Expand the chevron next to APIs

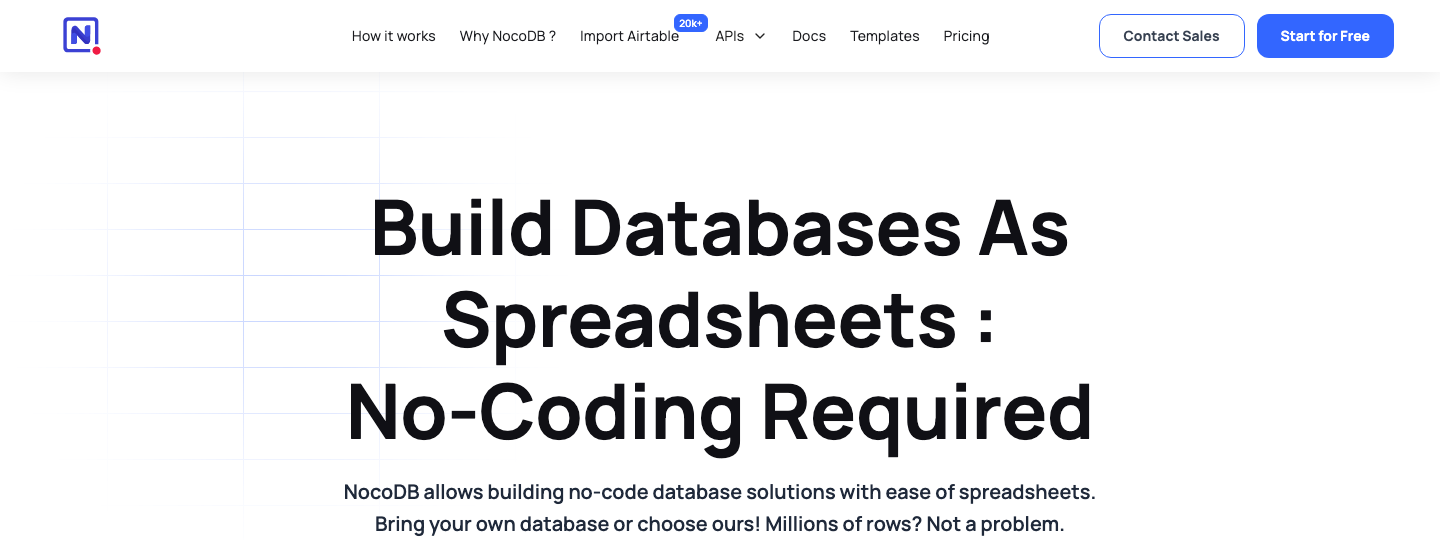tap(760, 36)
